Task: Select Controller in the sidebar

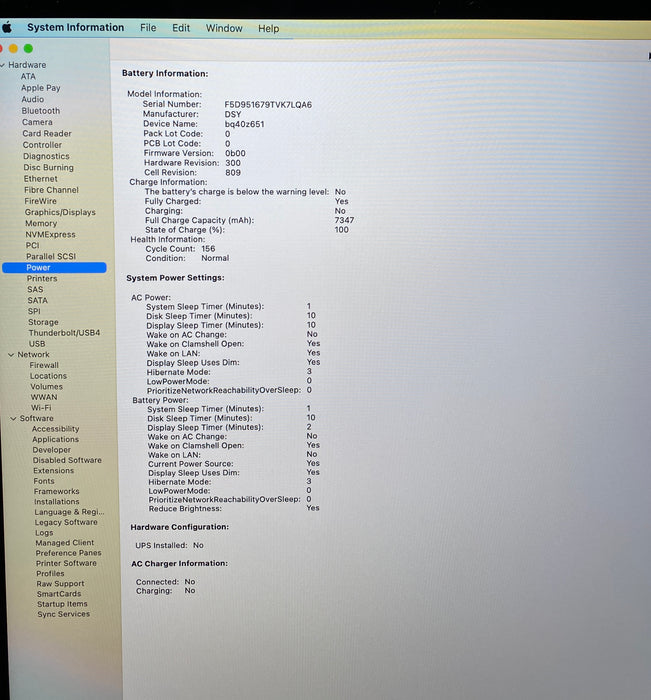Action: tap(42, 145)
